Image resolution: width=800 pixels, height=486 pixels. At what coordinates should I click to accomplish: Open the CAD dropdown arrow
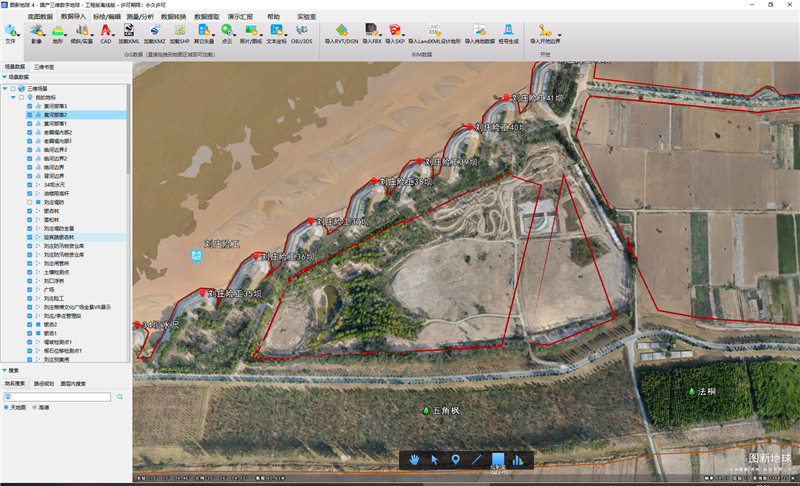click(x=114, y=35)
